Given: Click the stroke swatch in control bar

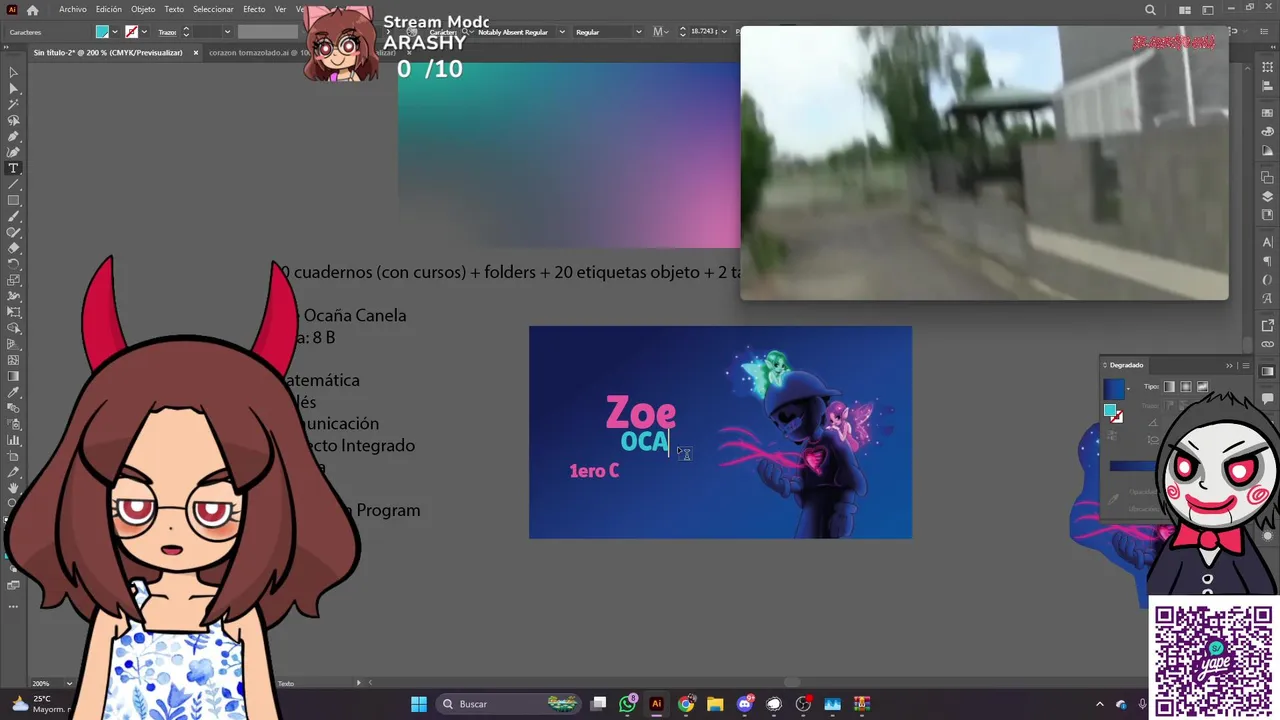Looking at the screenshot, I should click(x=131, y=32).
